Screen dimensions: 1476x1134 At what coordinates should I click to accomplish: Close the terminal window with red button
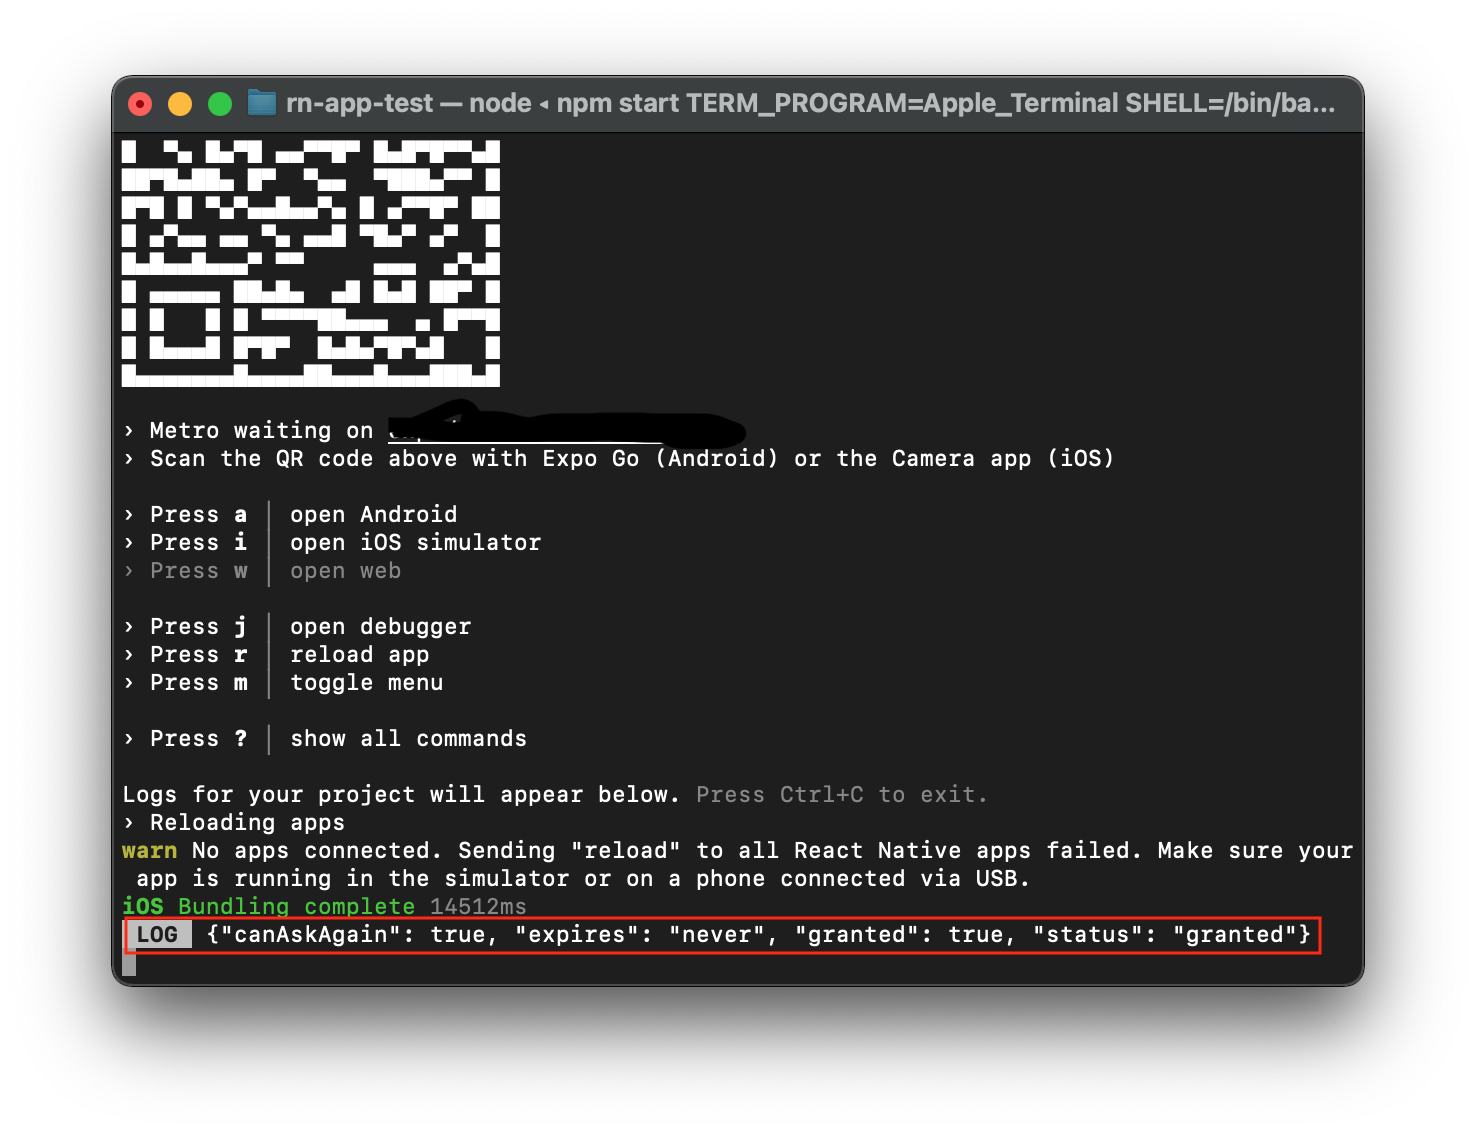[140, 104]
